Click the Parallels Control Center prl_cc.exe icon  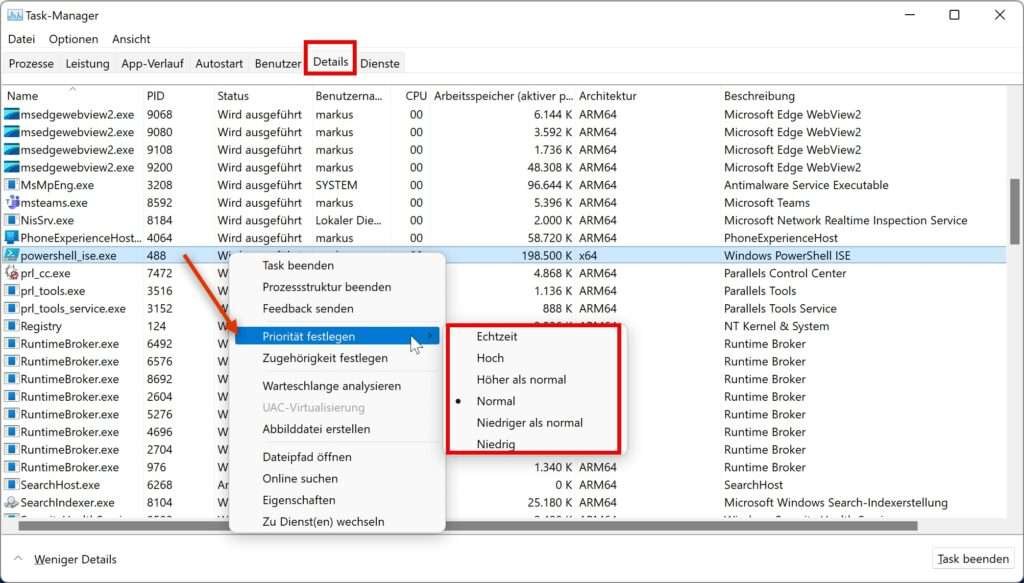(x=12, y=273)
